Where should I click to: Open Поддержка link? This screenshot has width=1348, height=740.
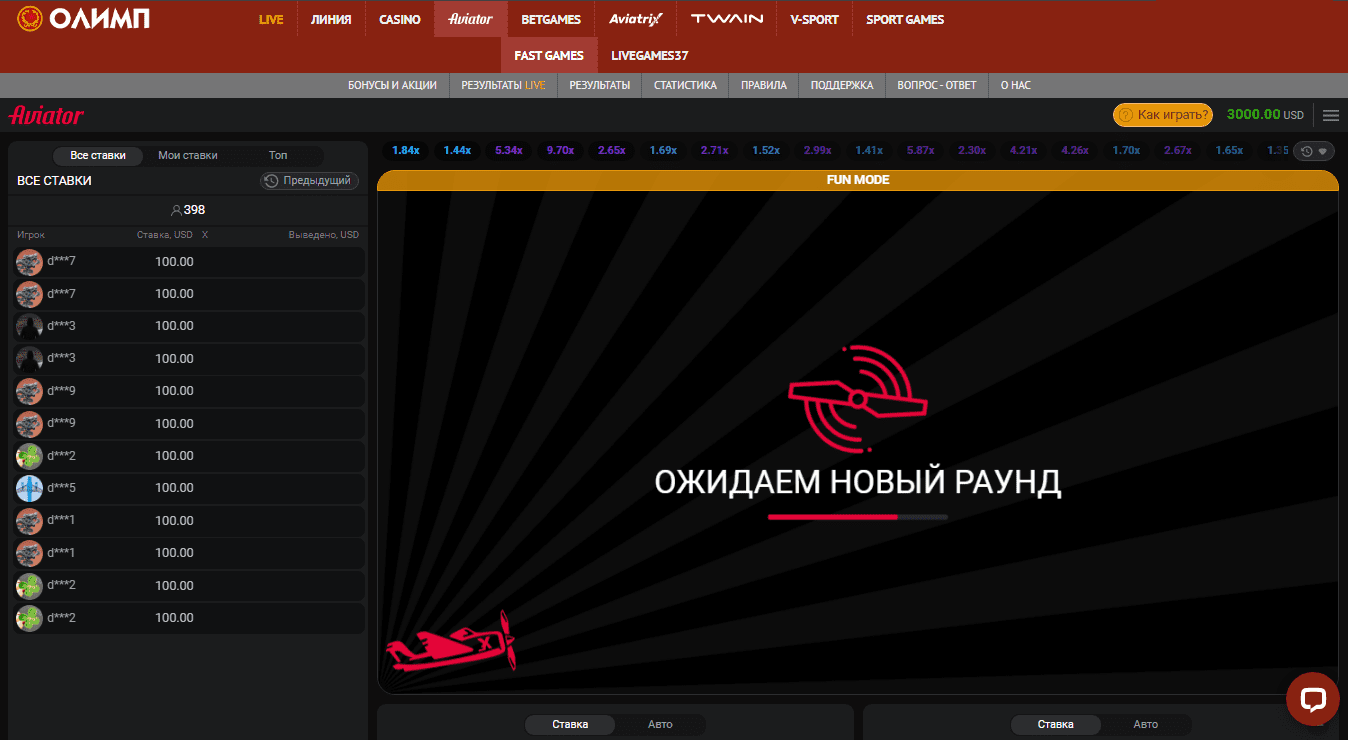842,85
